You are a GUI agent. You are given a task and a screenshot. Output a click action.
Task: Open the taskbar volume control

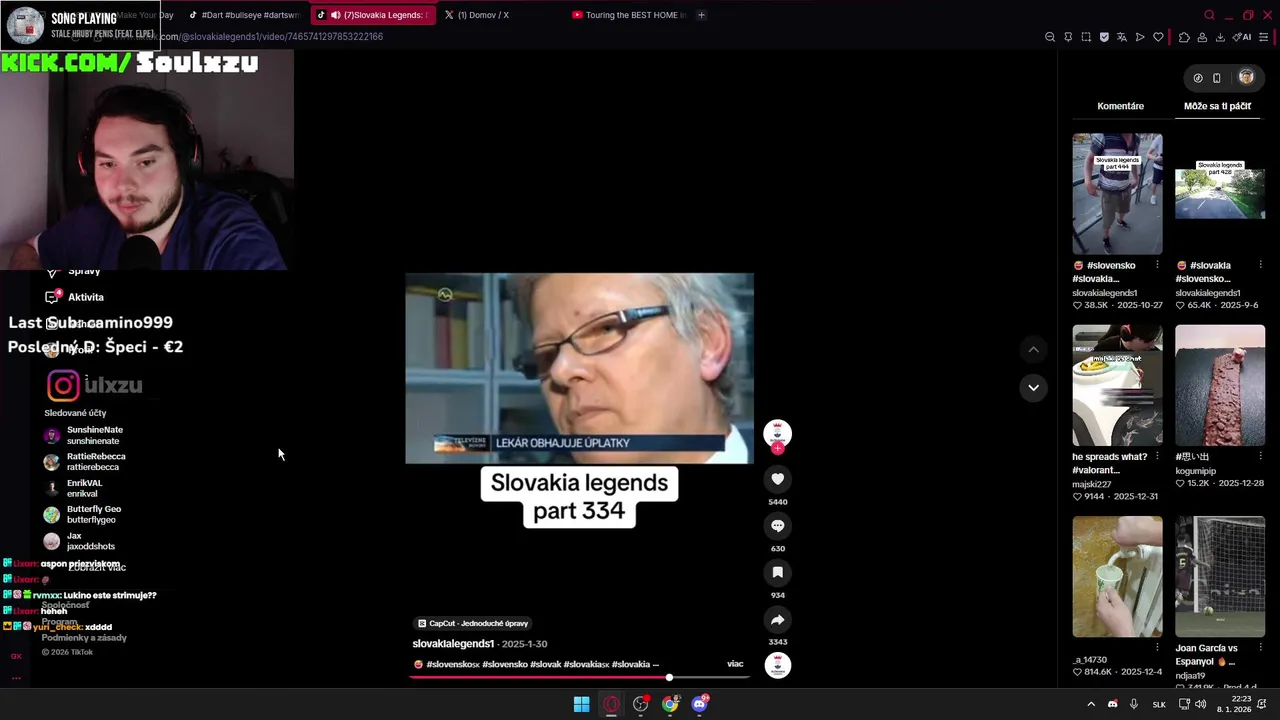click(x=1200, y=704)
